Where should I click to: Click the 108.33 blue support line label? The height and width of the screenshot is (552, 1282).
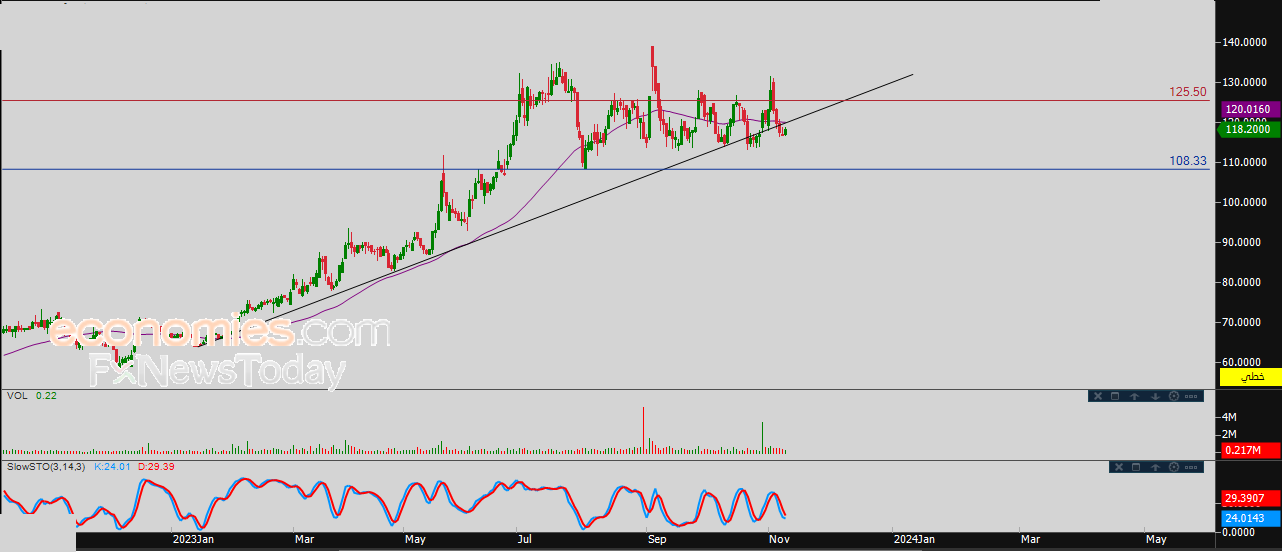coord(1188,160)
